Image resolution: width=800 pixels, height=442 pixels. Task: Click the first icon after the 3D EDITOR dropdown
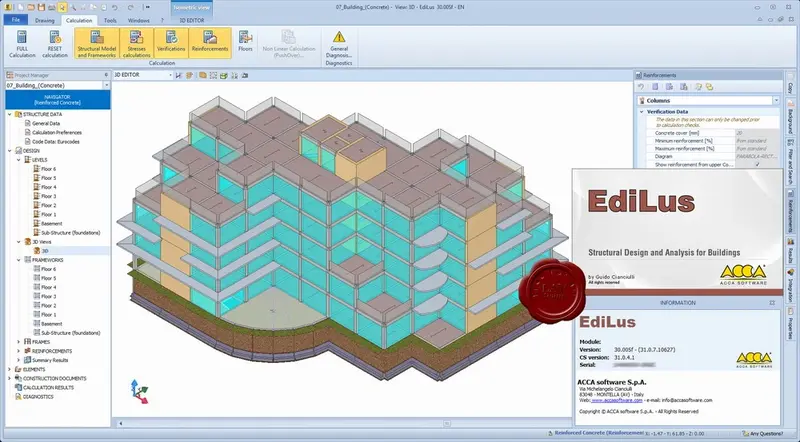click(179, 75)
